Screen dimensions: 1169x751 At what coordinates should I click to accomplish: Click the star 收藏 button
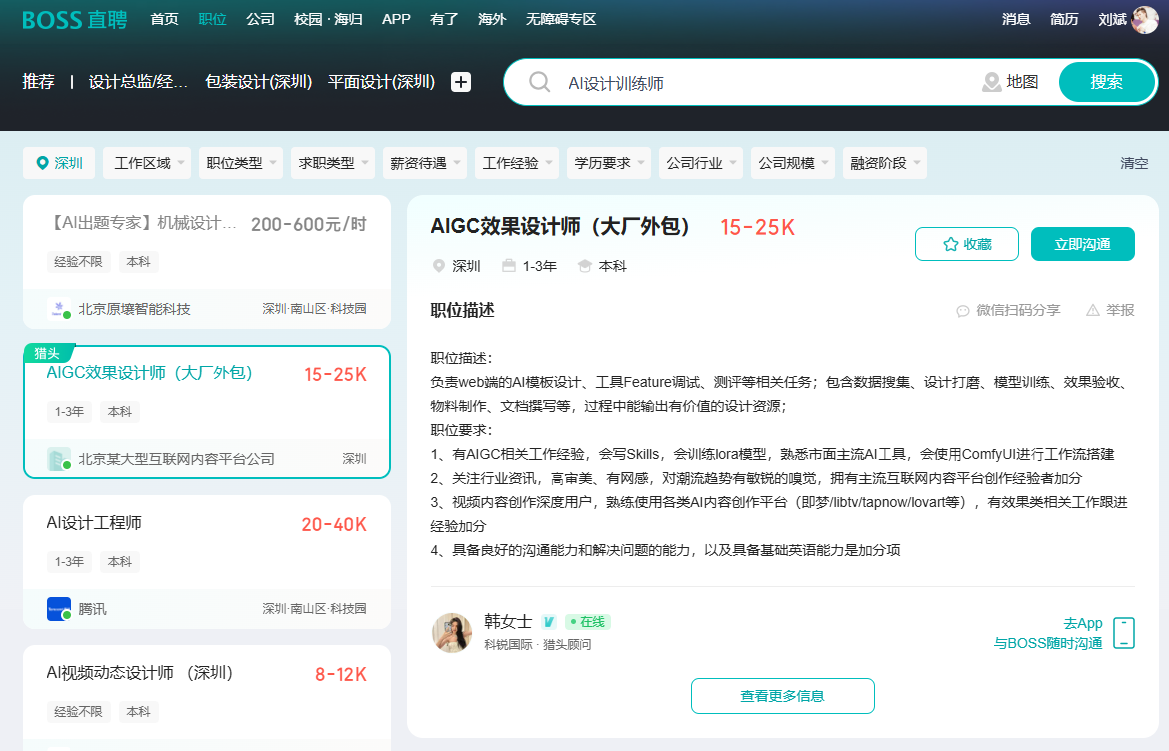(x=966, y=244)
